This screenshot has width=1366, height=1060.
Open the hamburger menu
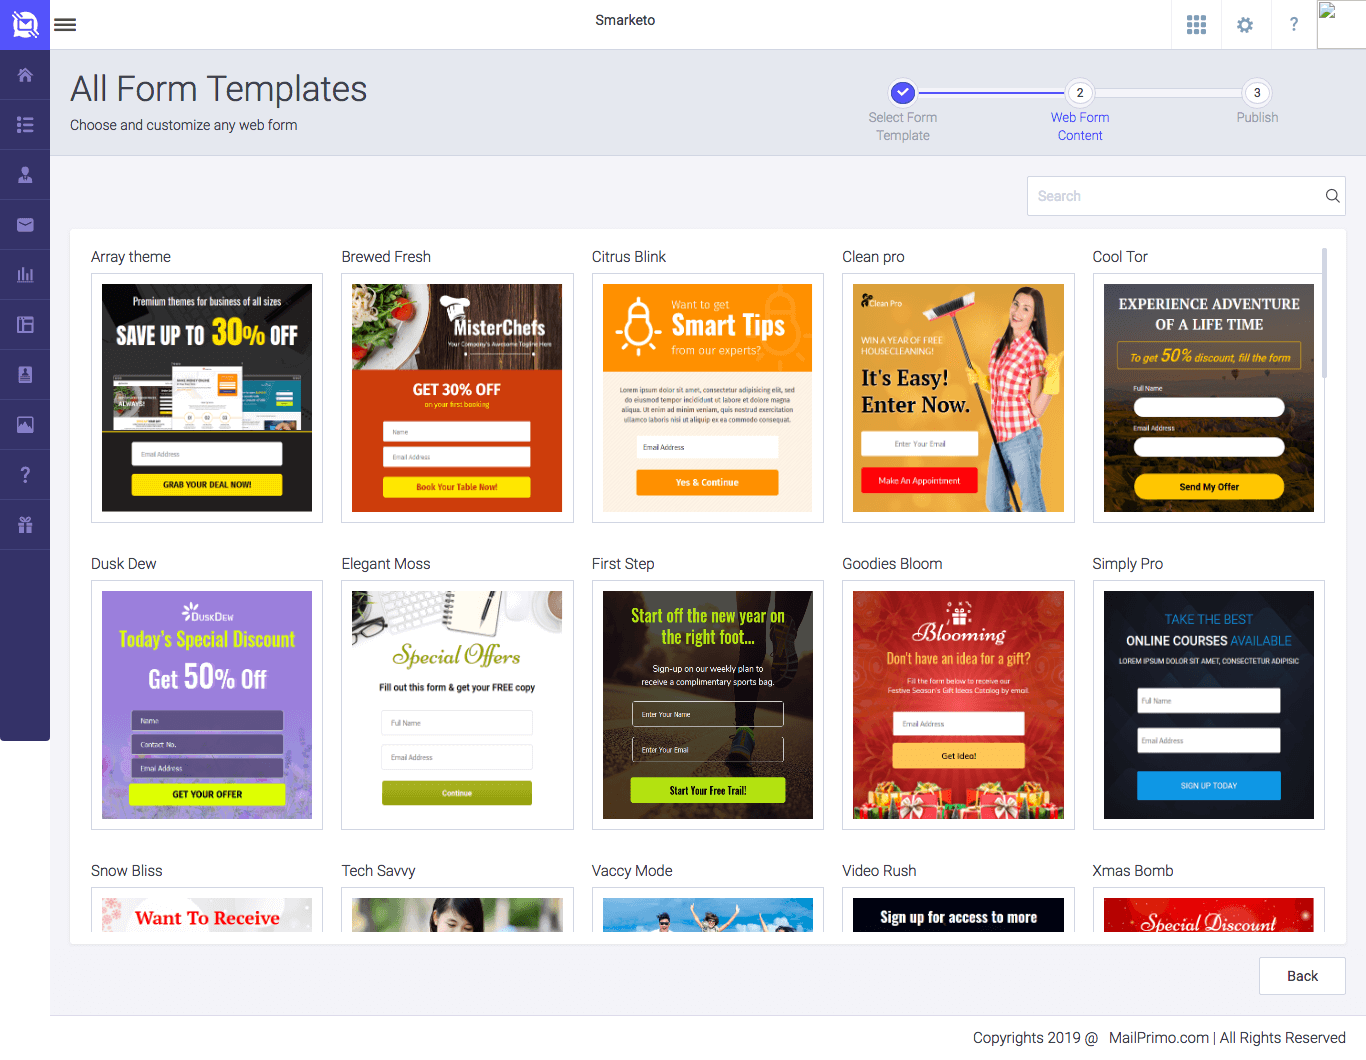coord(65,25)
